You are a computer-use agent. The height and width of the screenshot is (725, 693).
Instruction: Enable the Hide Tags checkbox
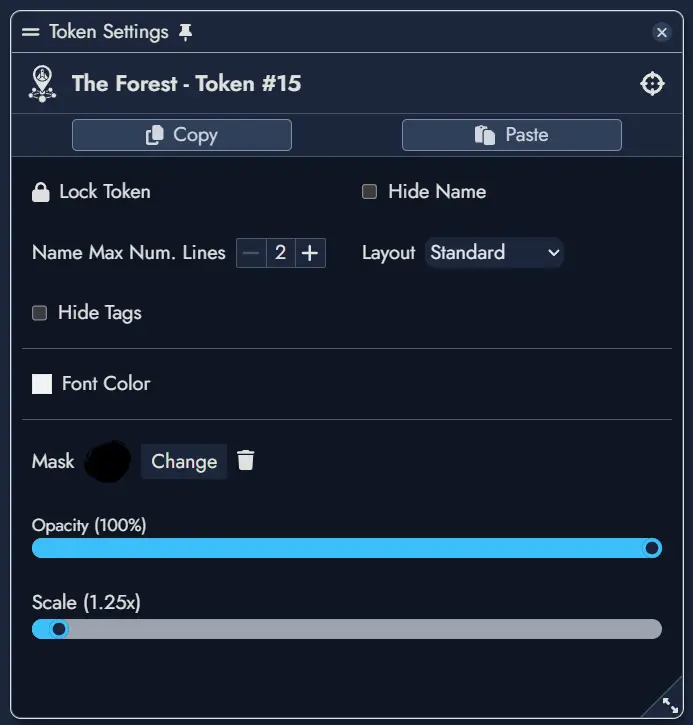40,313
